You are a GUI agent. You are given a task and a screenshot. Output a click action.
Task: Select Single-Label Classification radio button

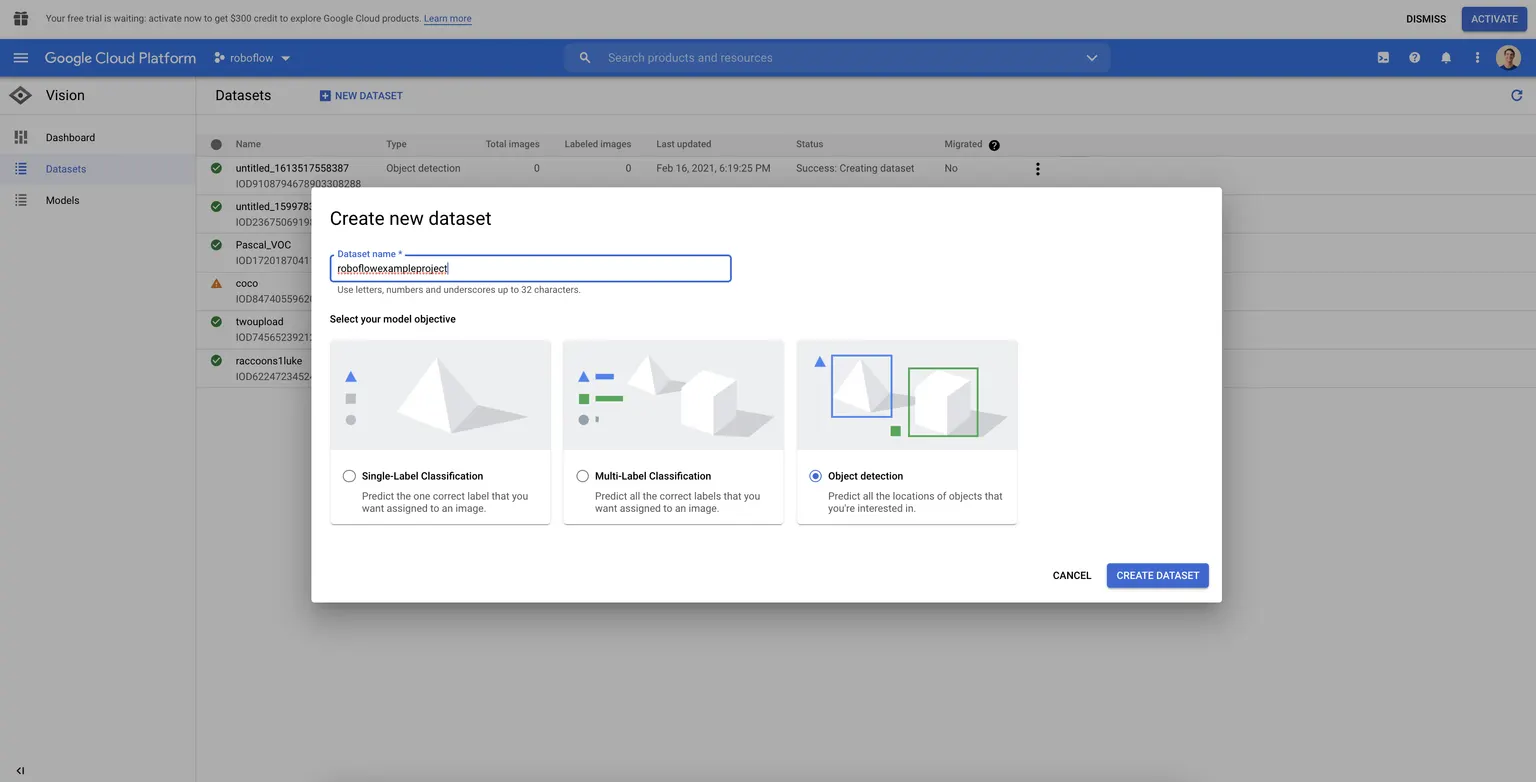click(x=349, y=476)
